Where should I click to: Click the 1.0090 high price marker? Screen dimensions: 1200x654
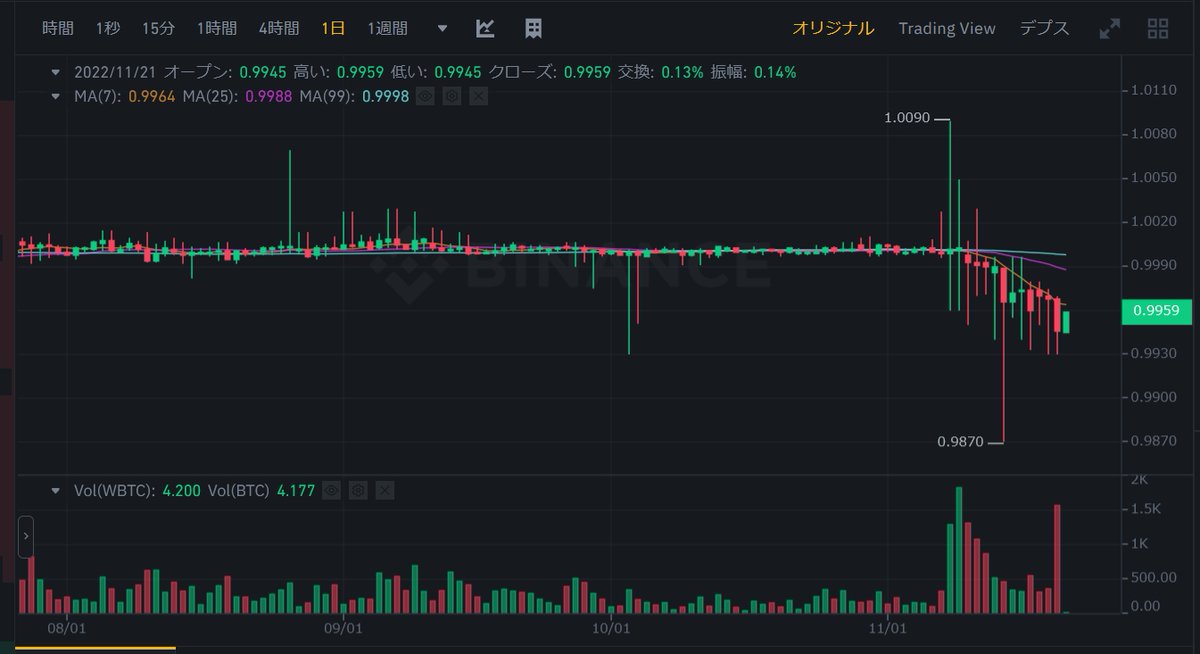907,118
